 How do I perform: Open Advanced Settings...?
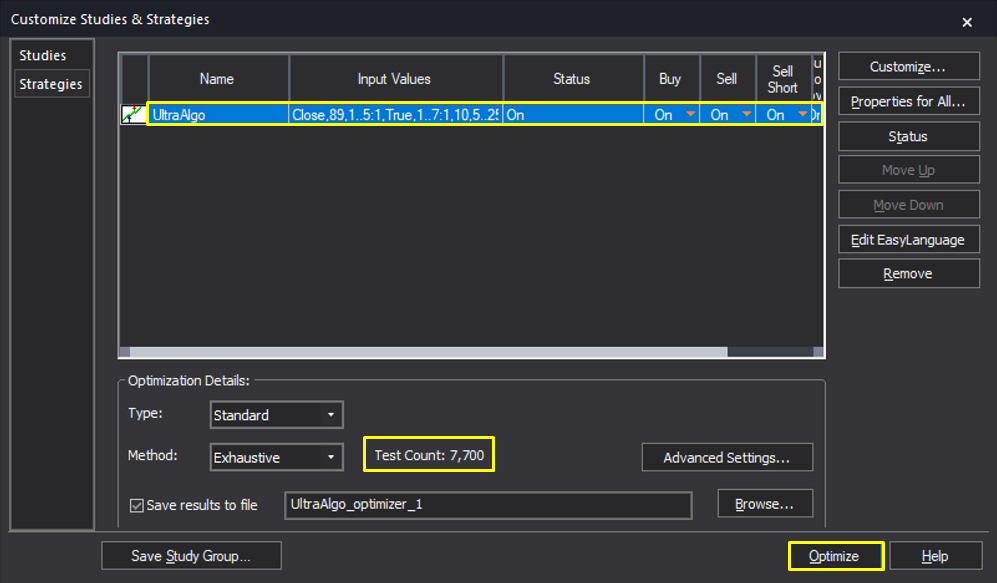coord(727,458)
